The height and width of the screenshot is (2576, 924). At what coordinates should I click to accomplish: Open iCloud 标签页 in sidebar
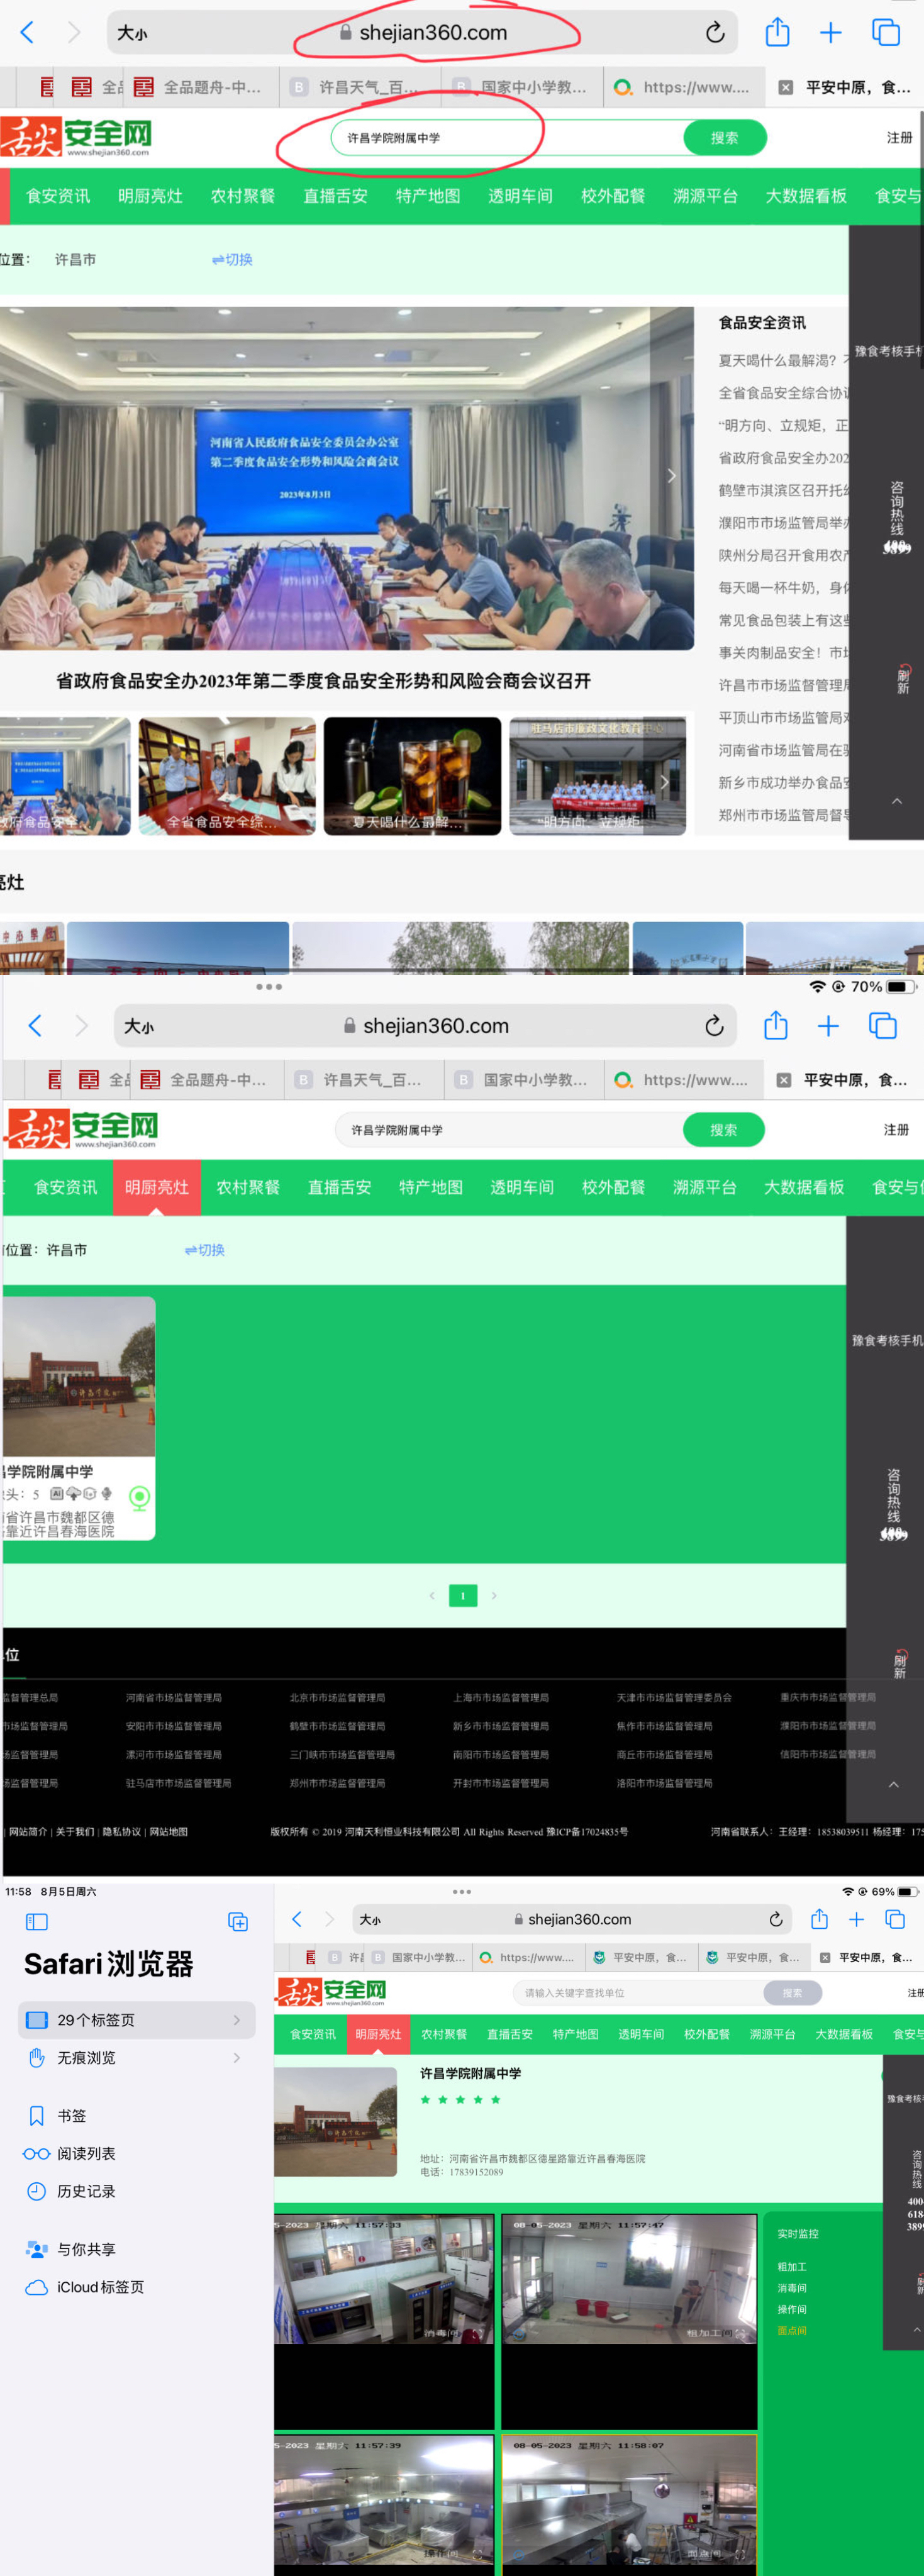[100, 2287]
